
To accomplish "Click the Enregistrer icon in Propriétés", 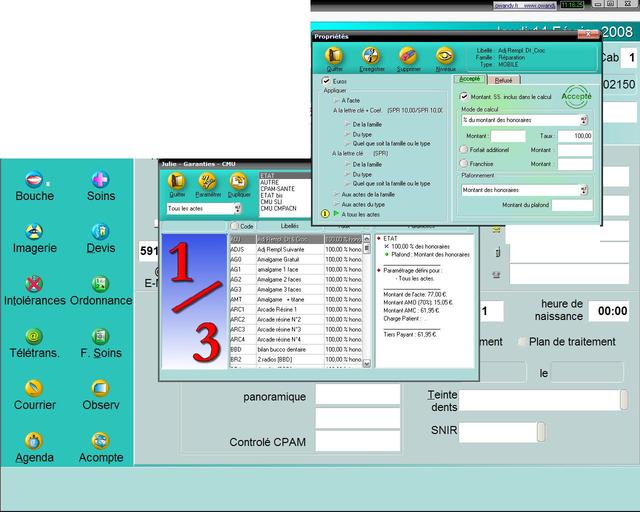I will [371, 56].
